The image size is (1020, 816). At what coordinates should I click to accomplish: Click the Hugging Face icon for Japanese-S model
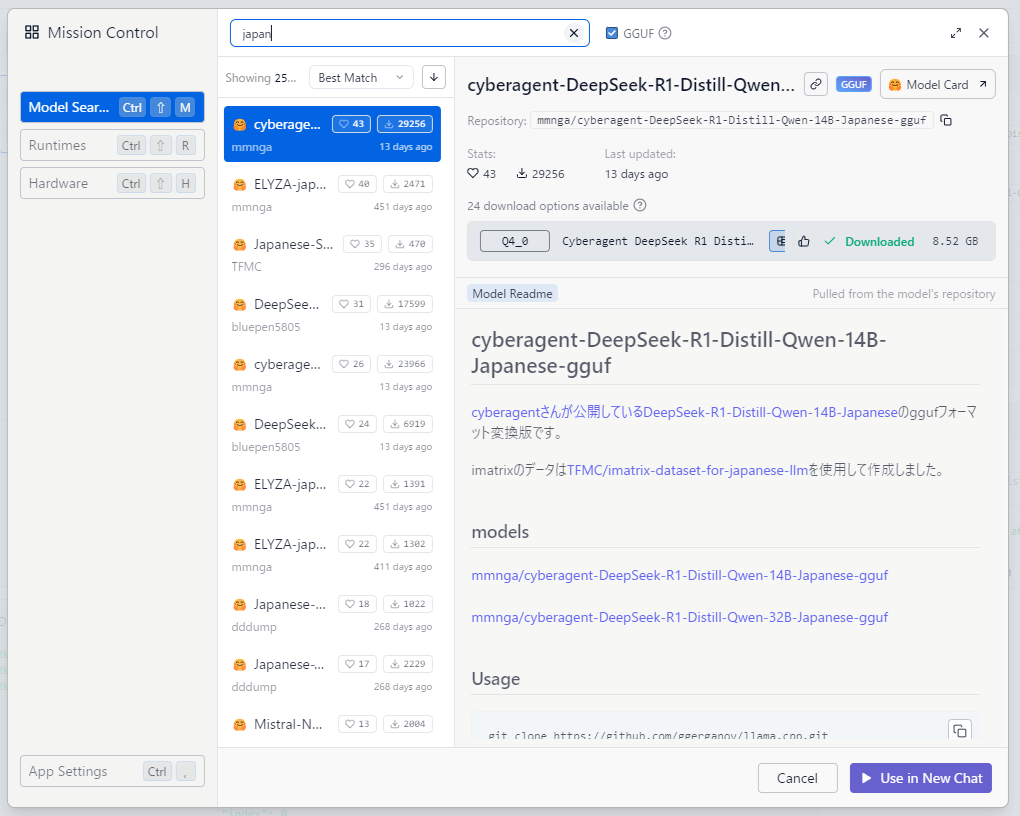pyautogui.click(x=239, y=245)
